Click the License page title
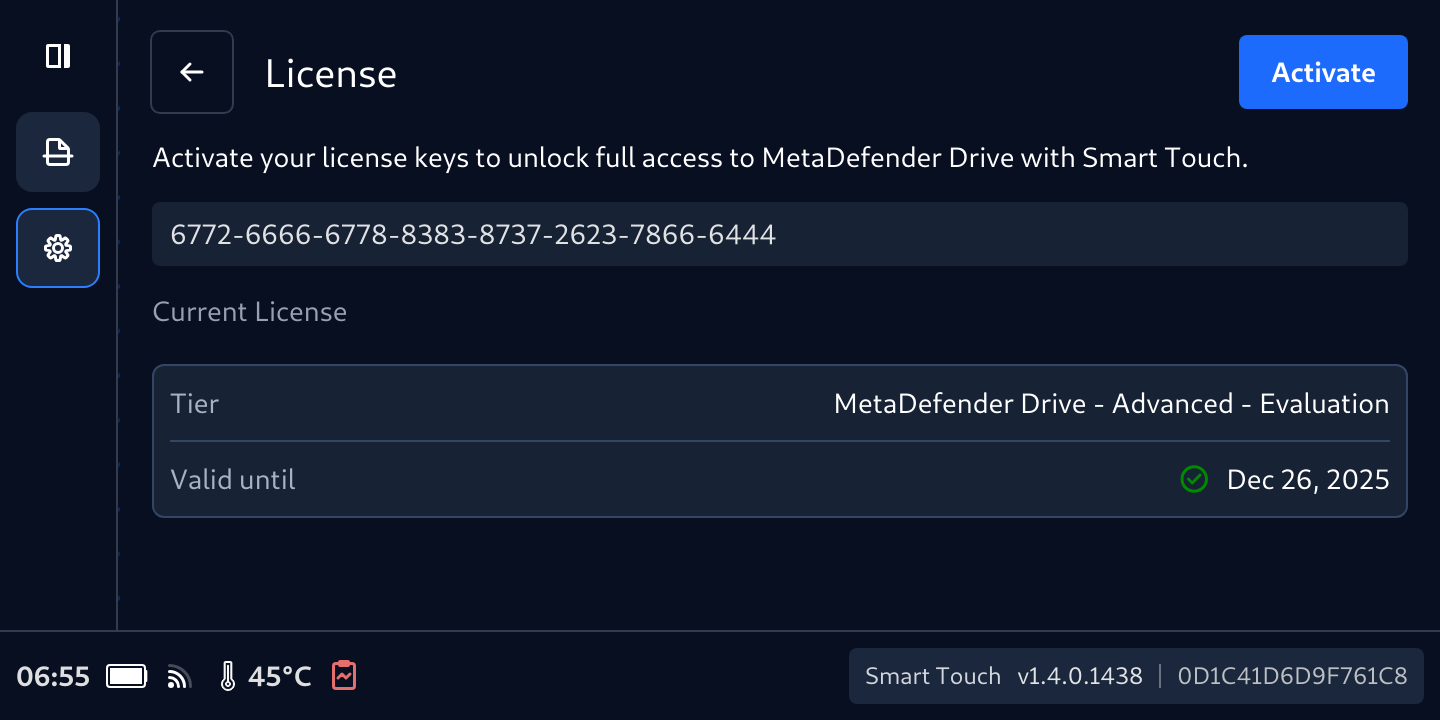 (331, 74)
